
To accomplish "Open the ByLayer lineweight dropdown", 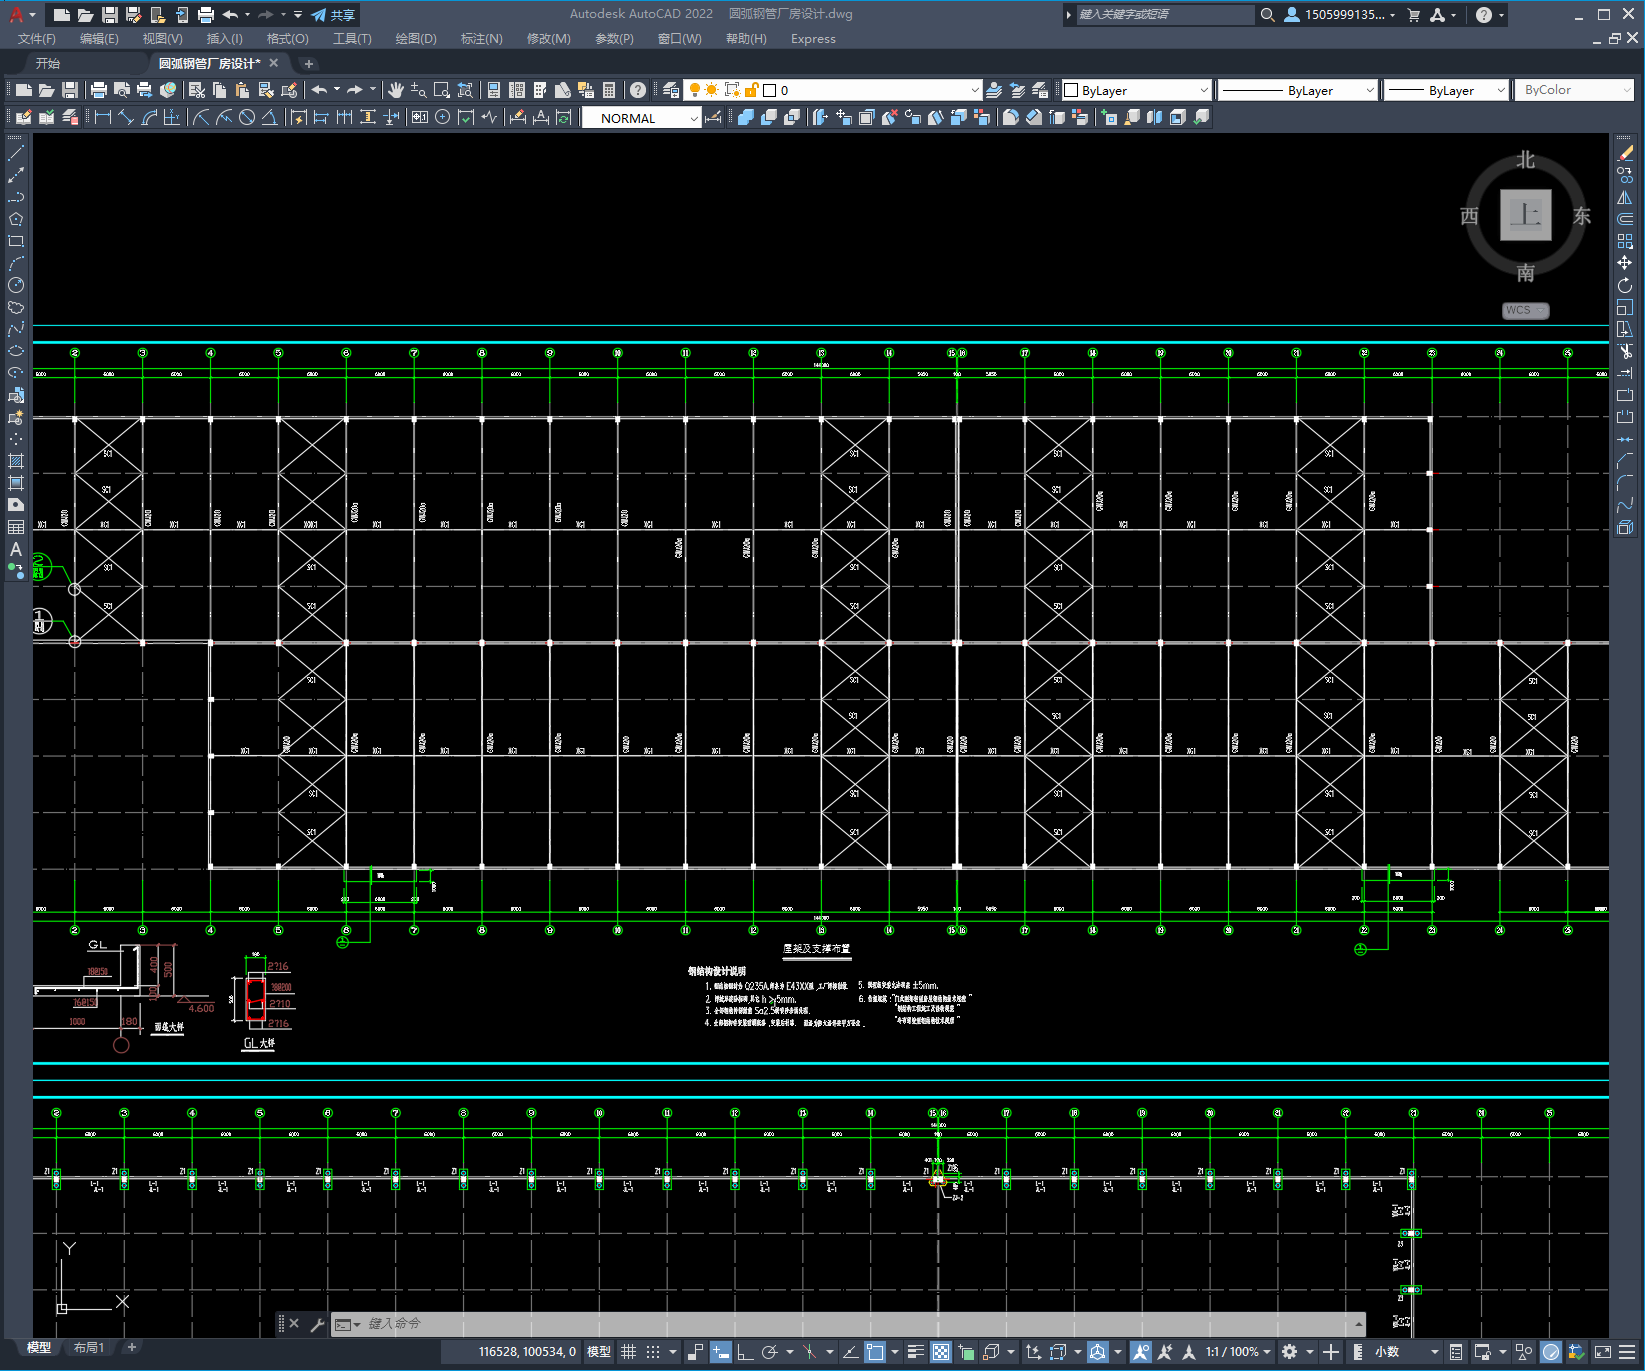I will click(x=1447, y=90).
